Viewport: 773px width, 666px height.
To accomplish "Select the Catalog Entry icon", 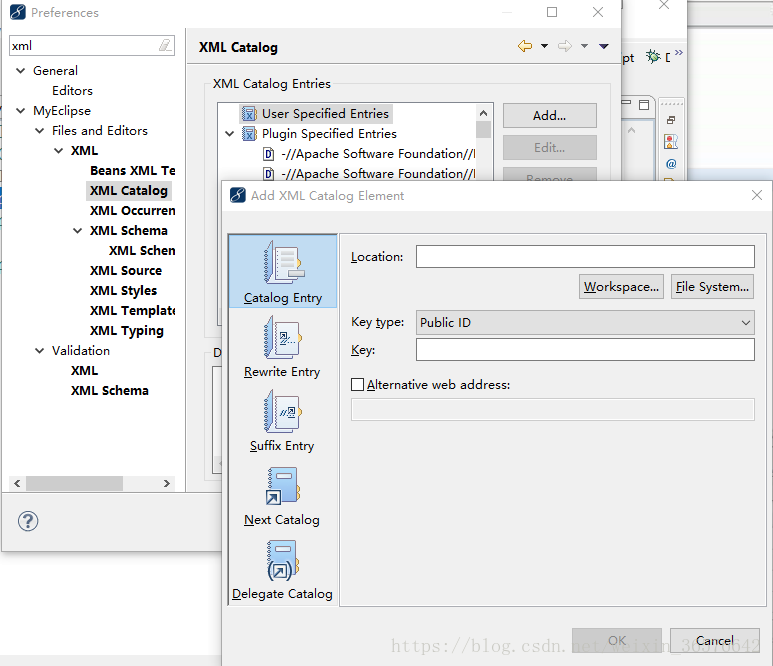I will click(x=283, y=262).
